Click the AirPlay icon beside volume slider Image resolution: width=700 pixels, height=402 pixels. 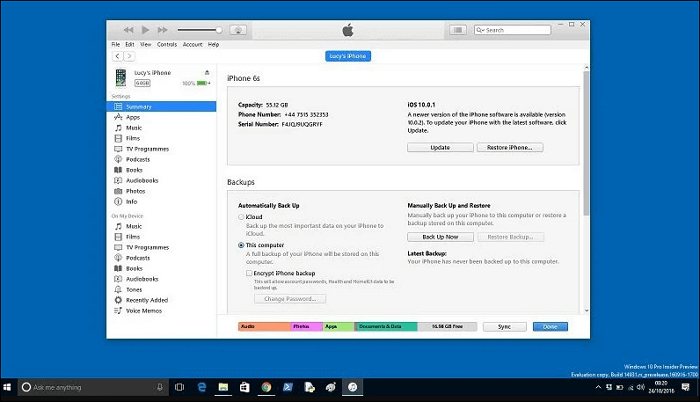point(239,30)
